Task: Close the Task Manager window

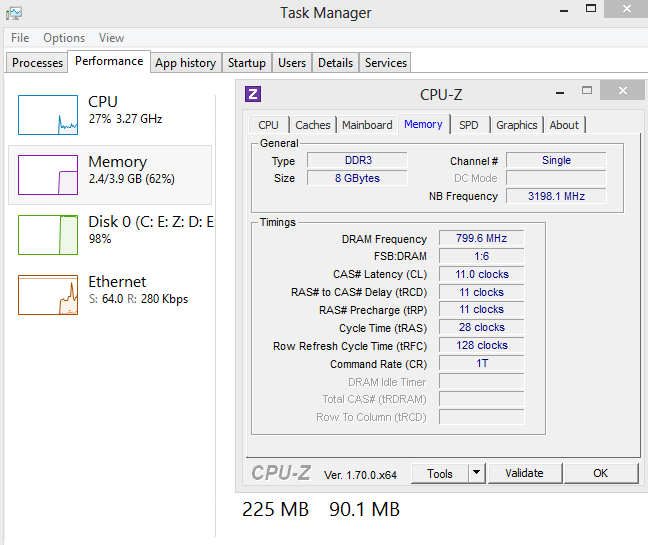Action: click(x=626, y=8)
